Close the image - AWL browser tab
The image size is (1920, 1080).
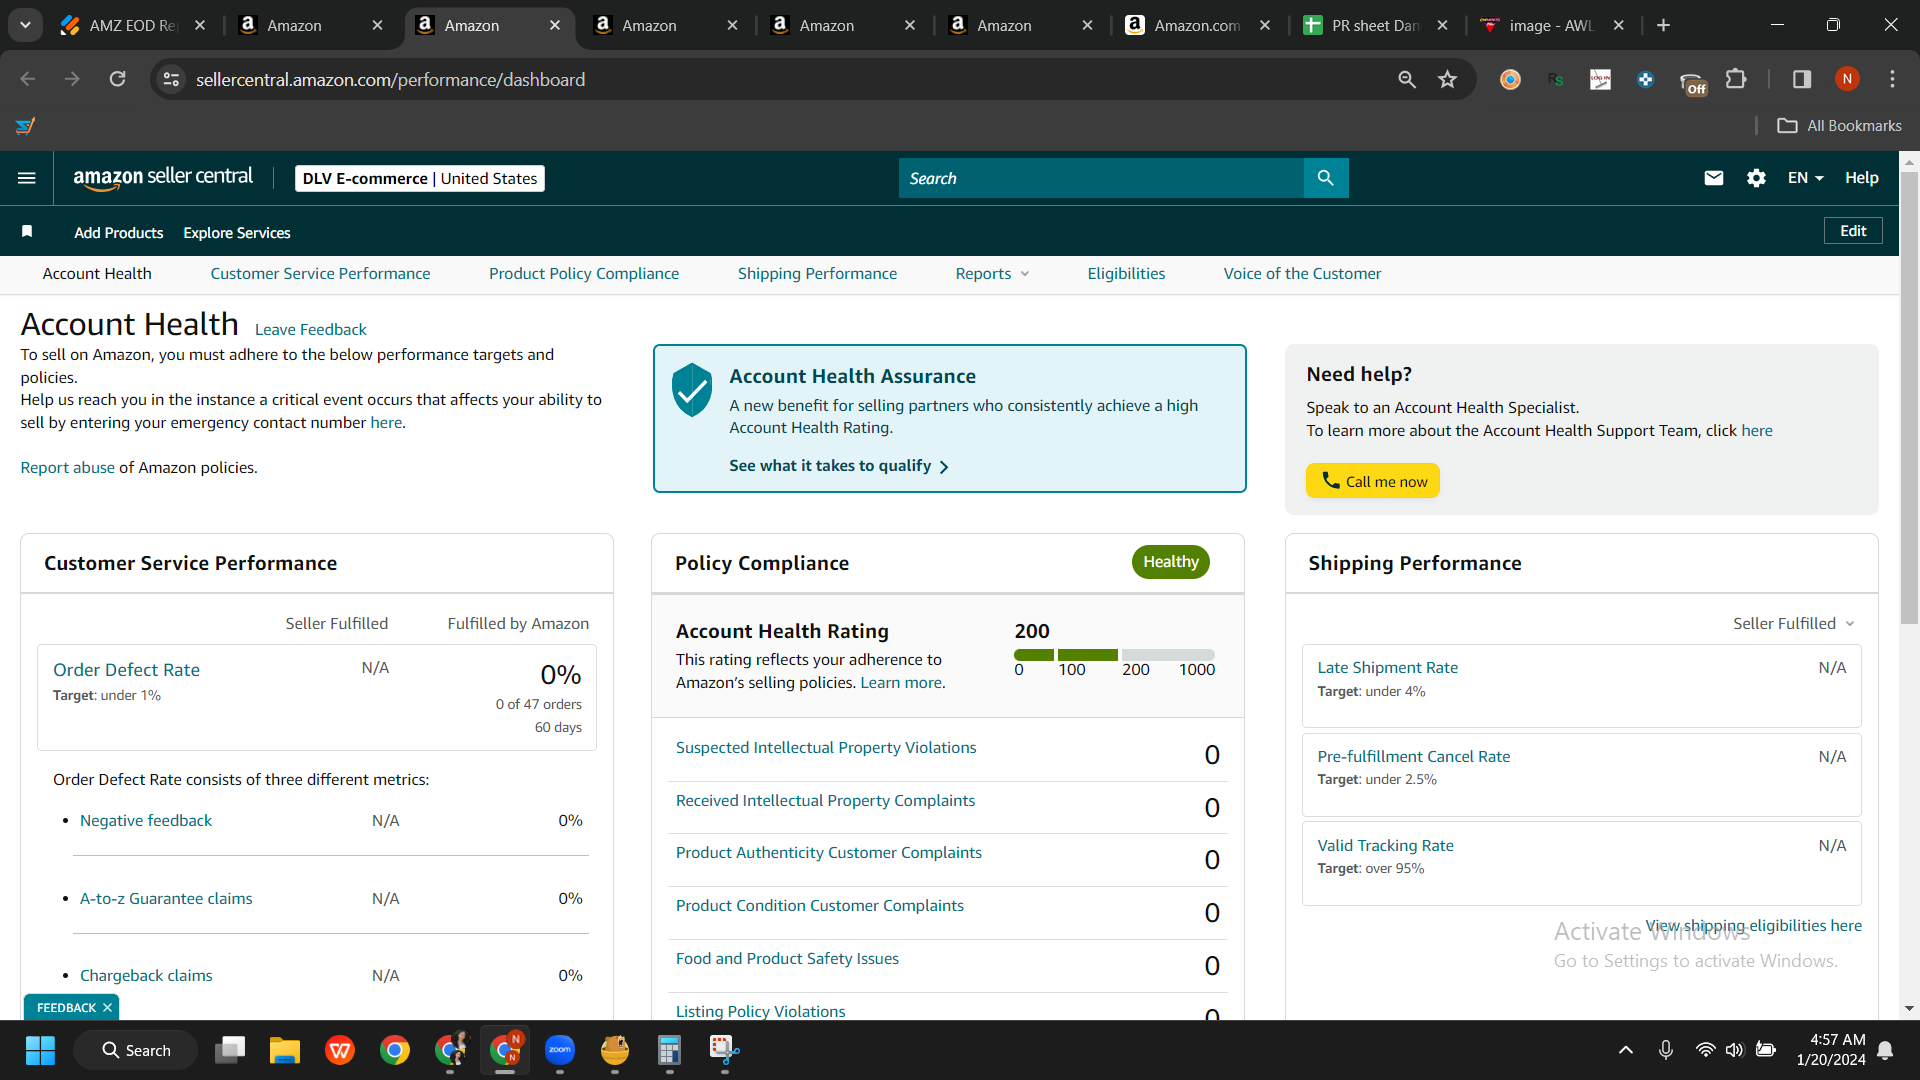(x=1619, y=25)
